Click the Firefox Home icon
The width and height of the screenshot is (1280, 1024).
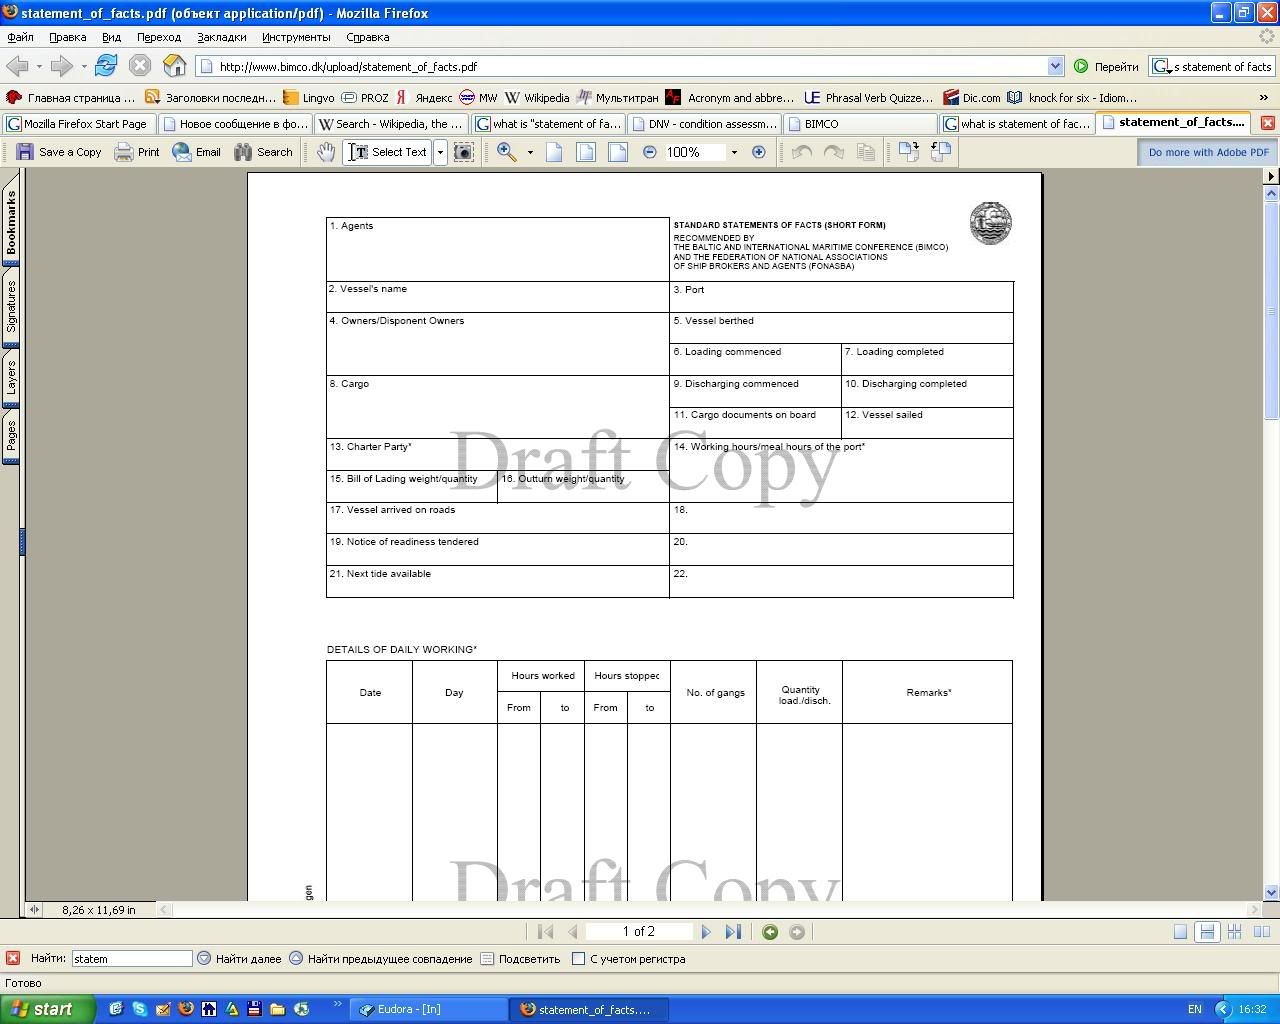(x=175, y=66)
